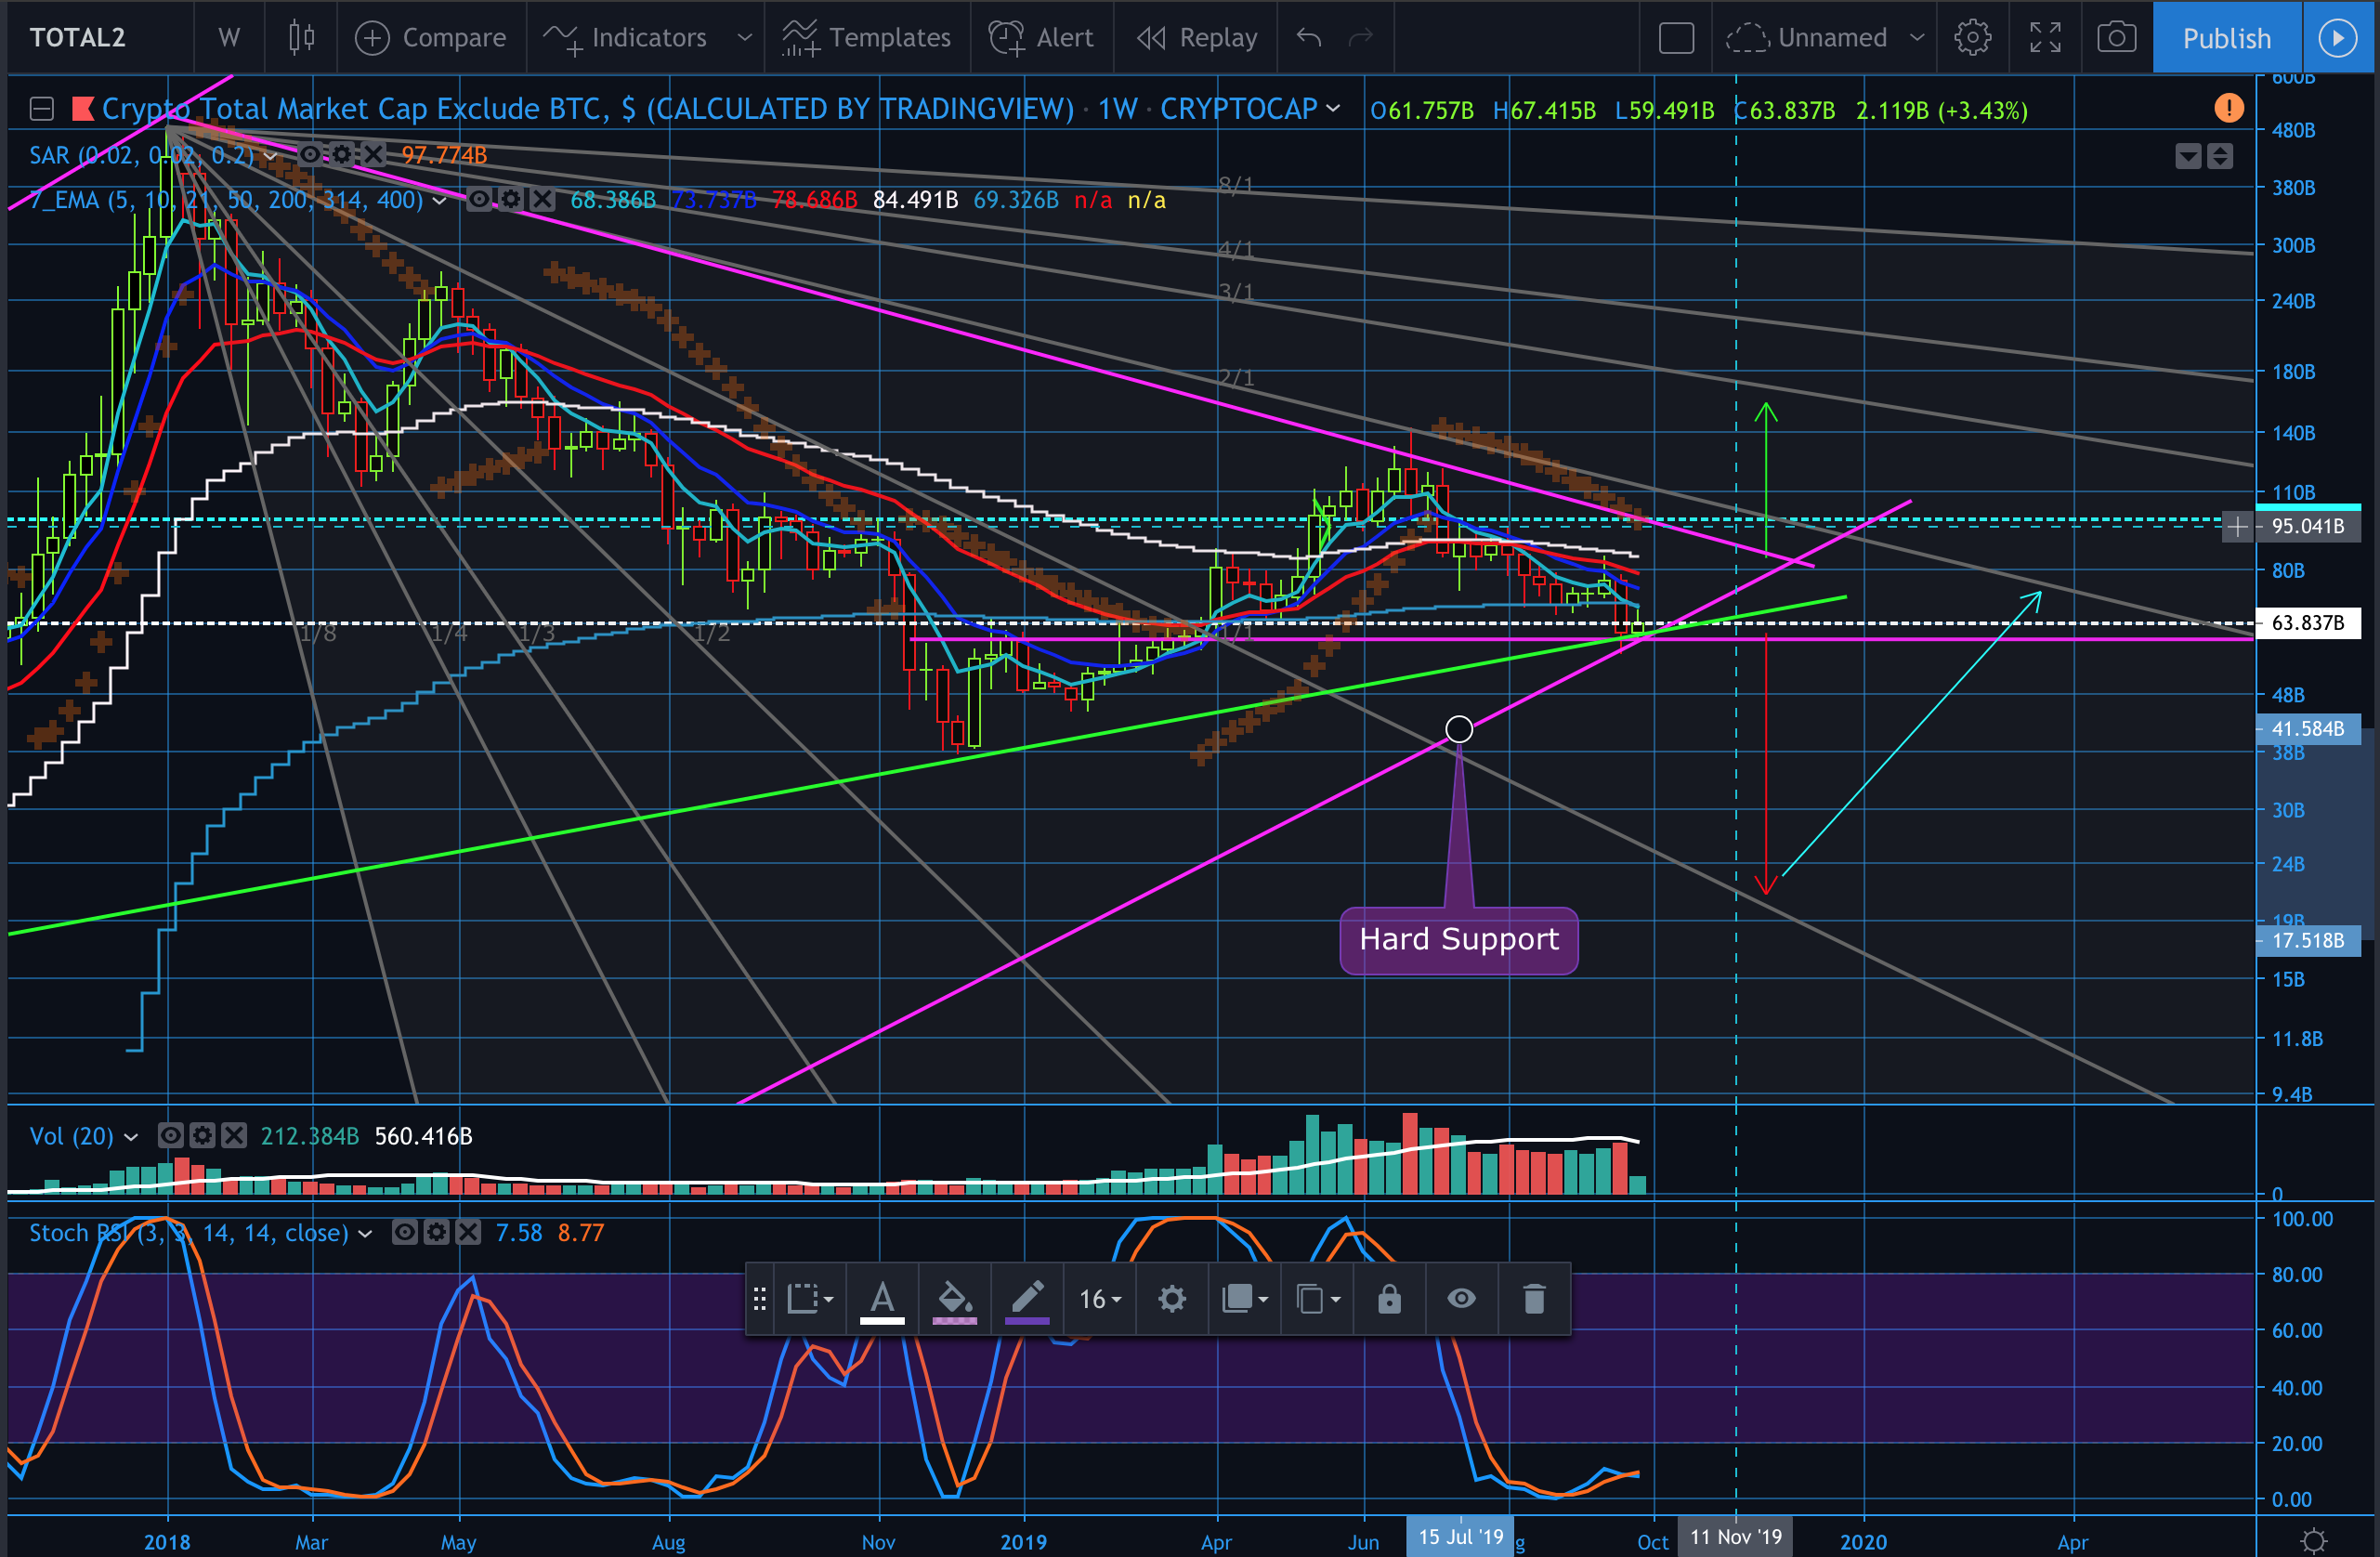Expand the Indicators favorites dropdown arrow
2380x1557 pixels.
coord(744,38)
